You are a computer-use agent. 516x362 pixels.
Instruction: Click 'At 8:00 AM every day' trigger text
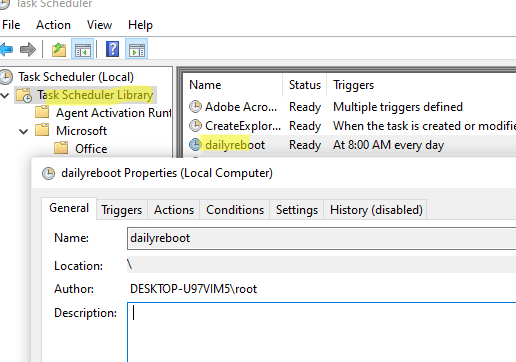pos(388,145)
